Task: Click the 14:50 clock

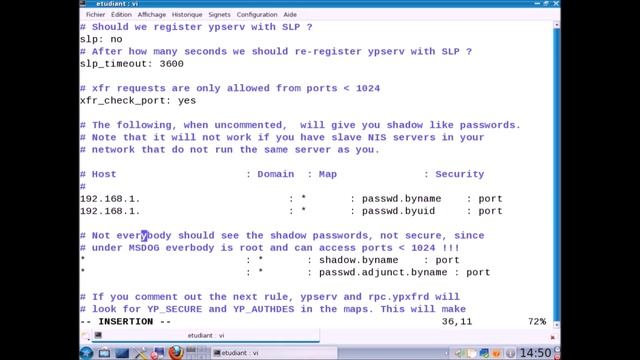Action: coord(535,353)
